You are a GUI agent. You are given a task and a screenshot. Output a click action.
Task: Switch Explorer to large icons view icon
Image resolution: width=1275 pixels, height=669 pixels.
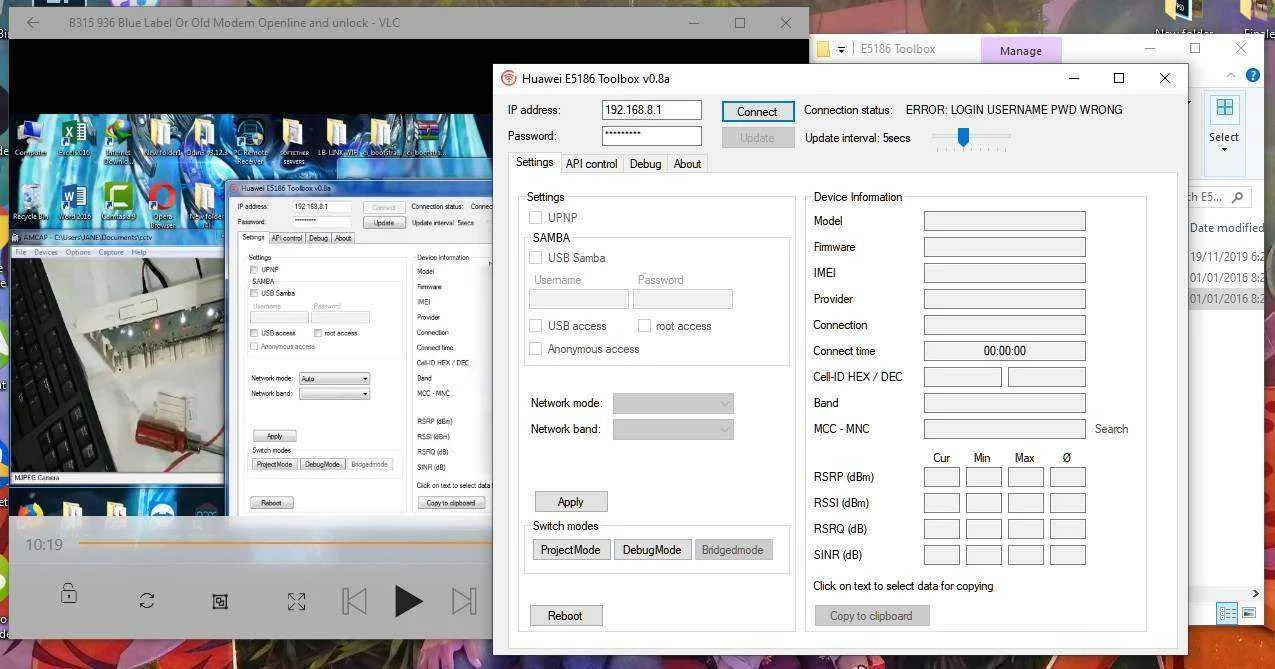pyautogui.click(x=1248, y=613)
